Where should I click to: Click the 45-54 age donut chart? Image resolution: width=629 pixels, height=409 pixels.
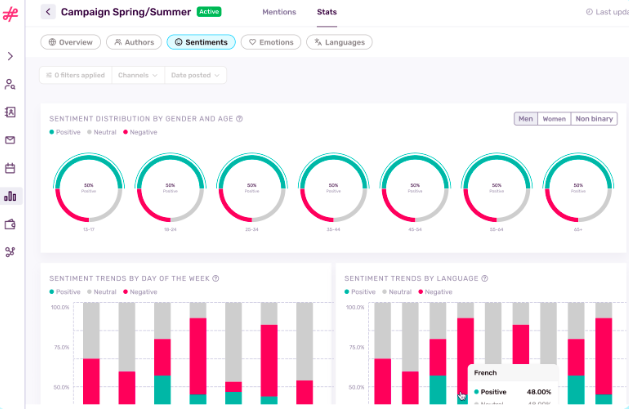415,188
